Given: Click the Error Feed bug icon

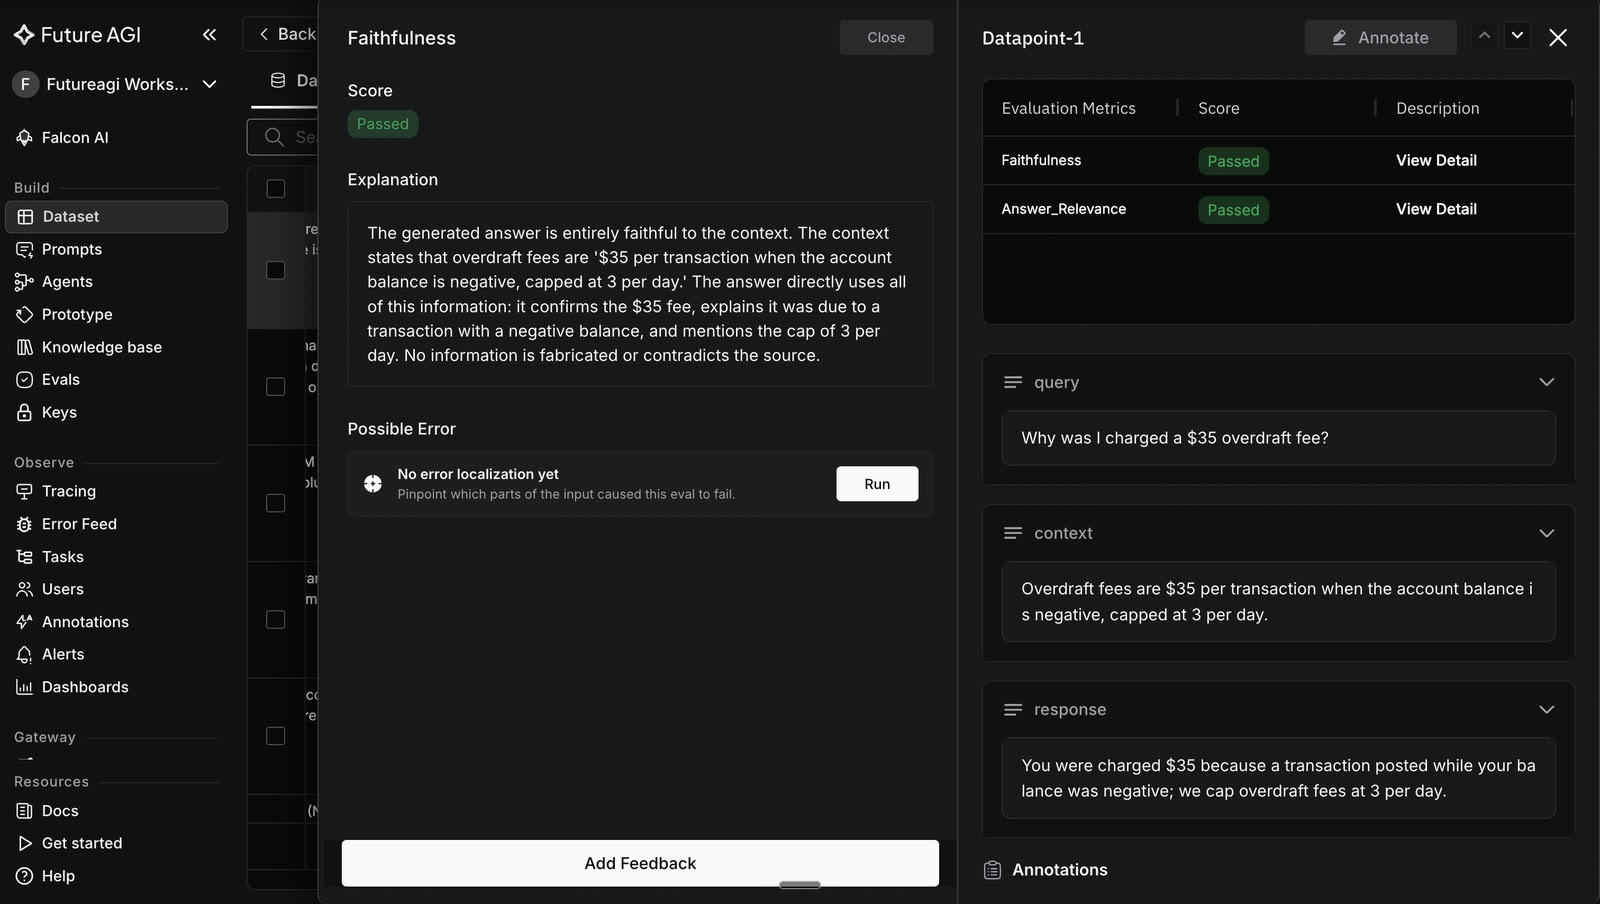Looking at the screenshot, I should coord(24,524).
